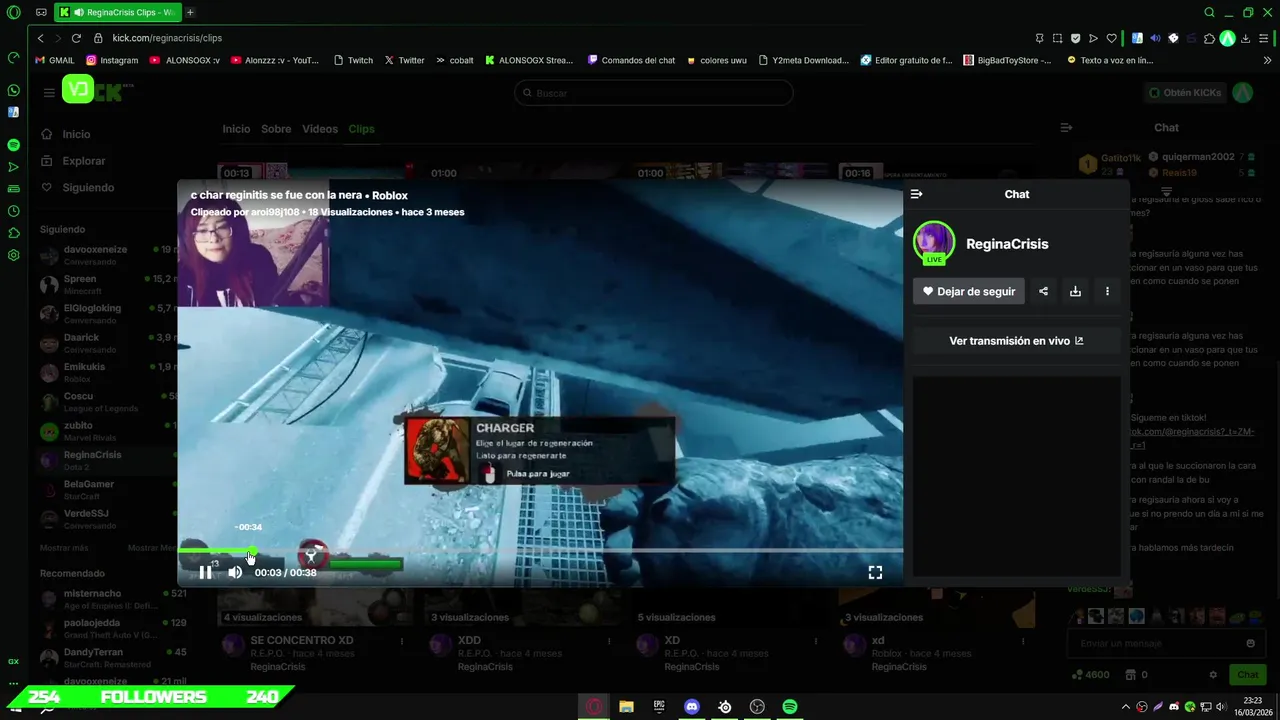Open Epic Games from taskbar
The image size is (1280, 720).
(659, 707)
